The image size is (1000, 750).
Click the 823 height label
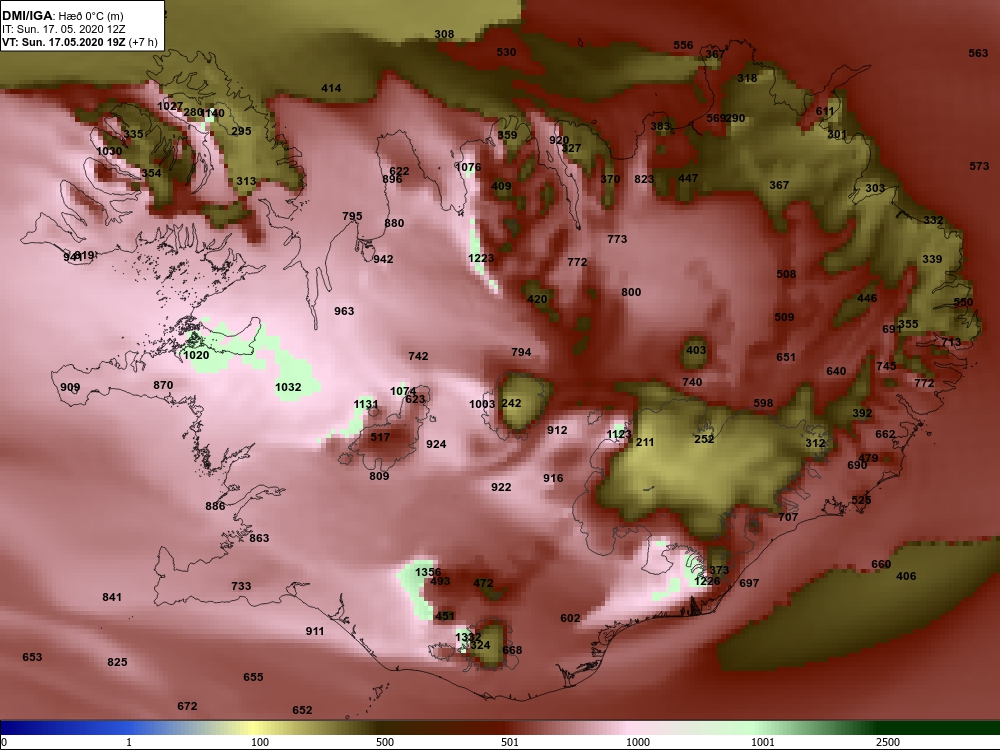pyautogui.click(x=644, y=179)
